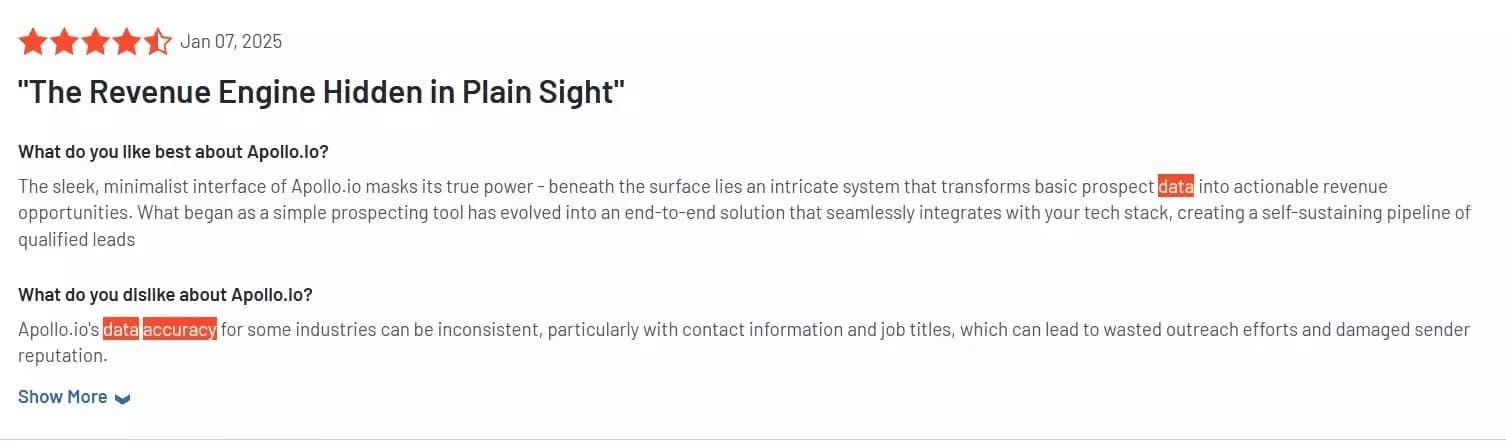Image resolution: width=1506 pixels, height=447 pixels.
Task: Click the first rating star
Action: pyautogui.click(x=32, y=42)
